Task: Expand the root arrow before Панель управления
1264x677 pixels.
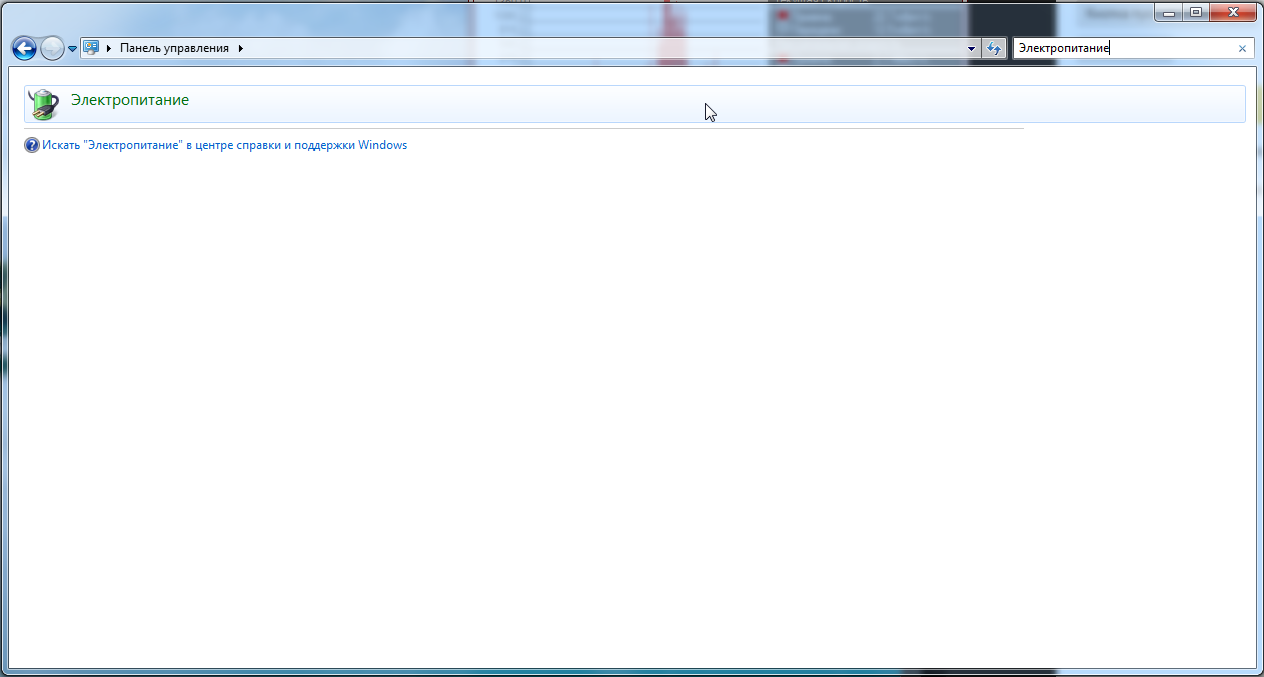Action: click(x=109, y=48)
